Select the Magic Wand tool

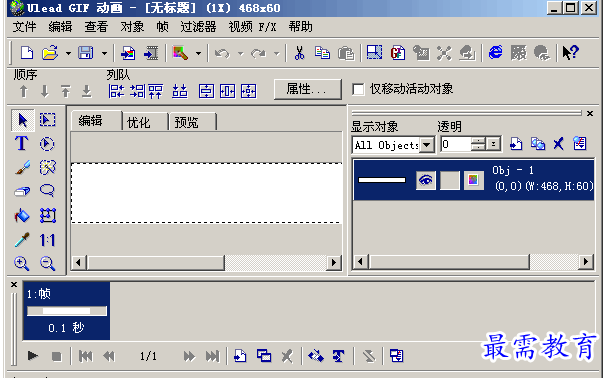(47, 167)
